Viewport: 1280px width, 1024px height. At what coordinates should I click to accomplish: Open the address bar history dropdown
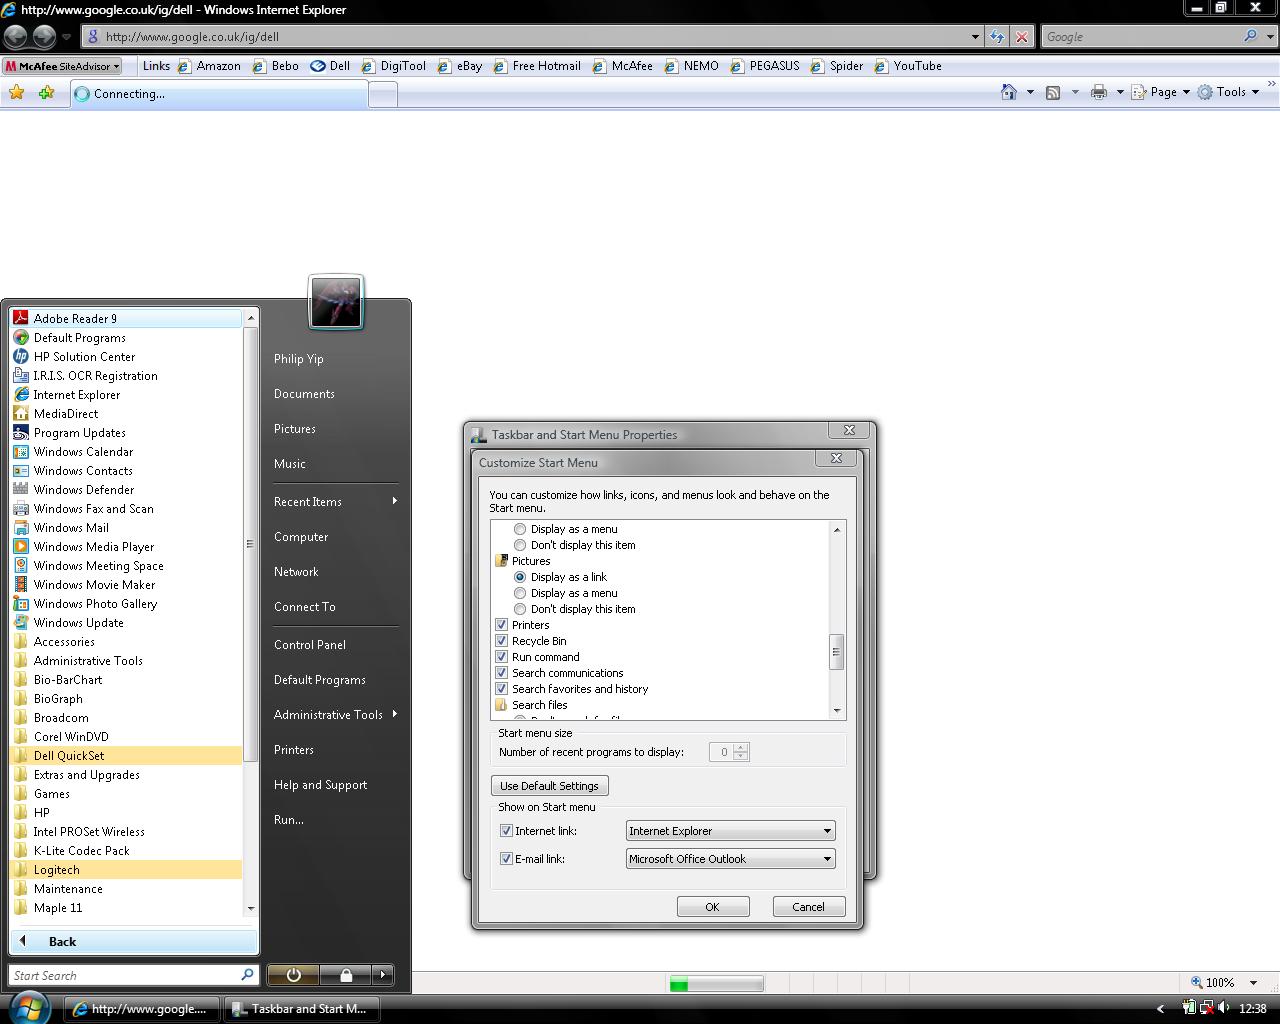[x=975, y=37]
